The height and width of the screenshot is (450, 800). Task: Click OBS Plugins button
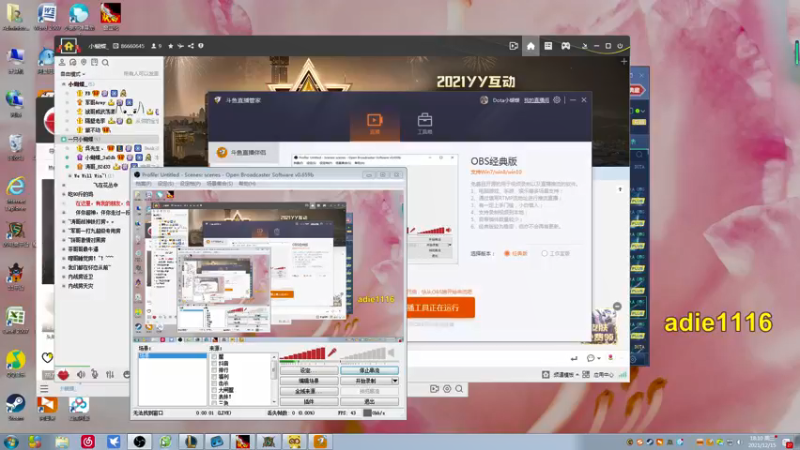(309, 402)
